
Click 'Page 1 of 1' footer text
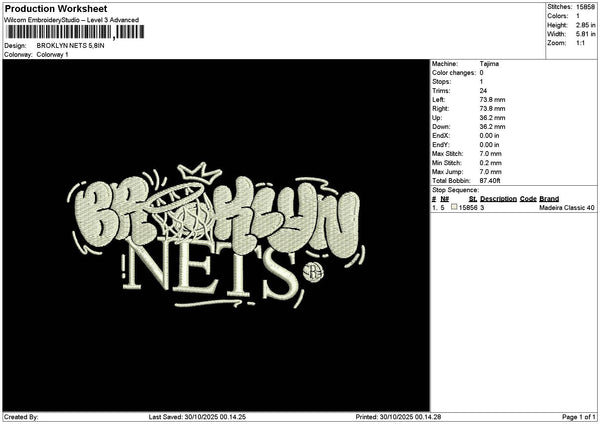579,417
